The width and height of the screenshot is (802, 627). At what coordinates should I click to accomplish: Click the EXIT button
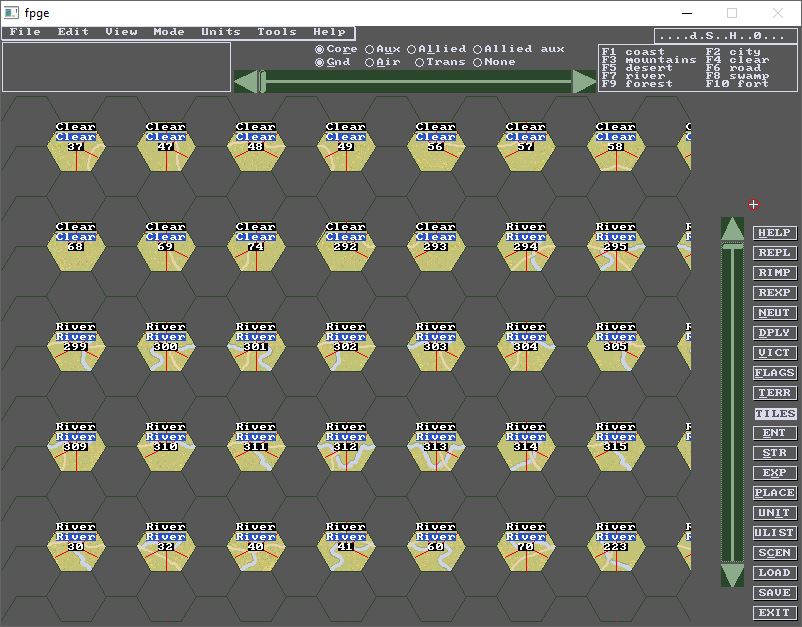(774, 613)
